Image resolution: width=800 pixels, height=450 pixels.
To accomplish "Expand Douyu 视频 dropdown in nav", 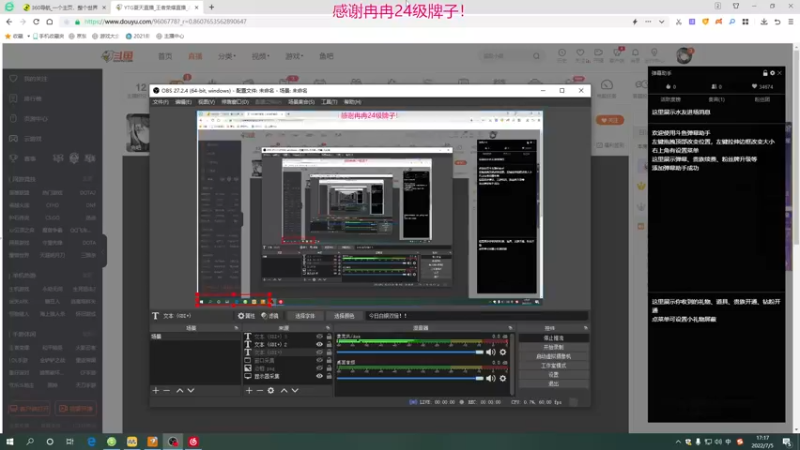I will (x=261, y=56).
